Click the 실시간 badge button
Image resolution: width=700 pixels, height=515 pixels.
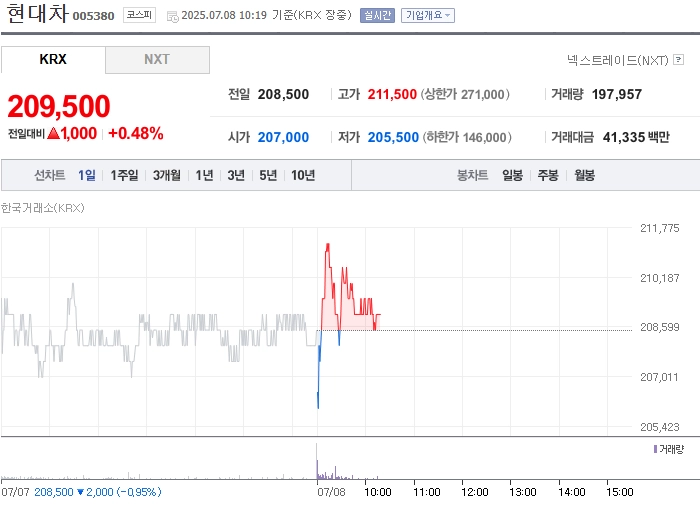pyautogui.click(x=377, y=15)
